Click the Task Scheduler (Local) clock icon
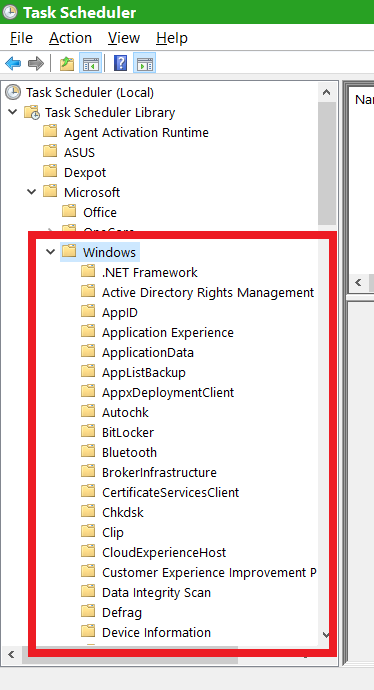 [x=13, y=92]
